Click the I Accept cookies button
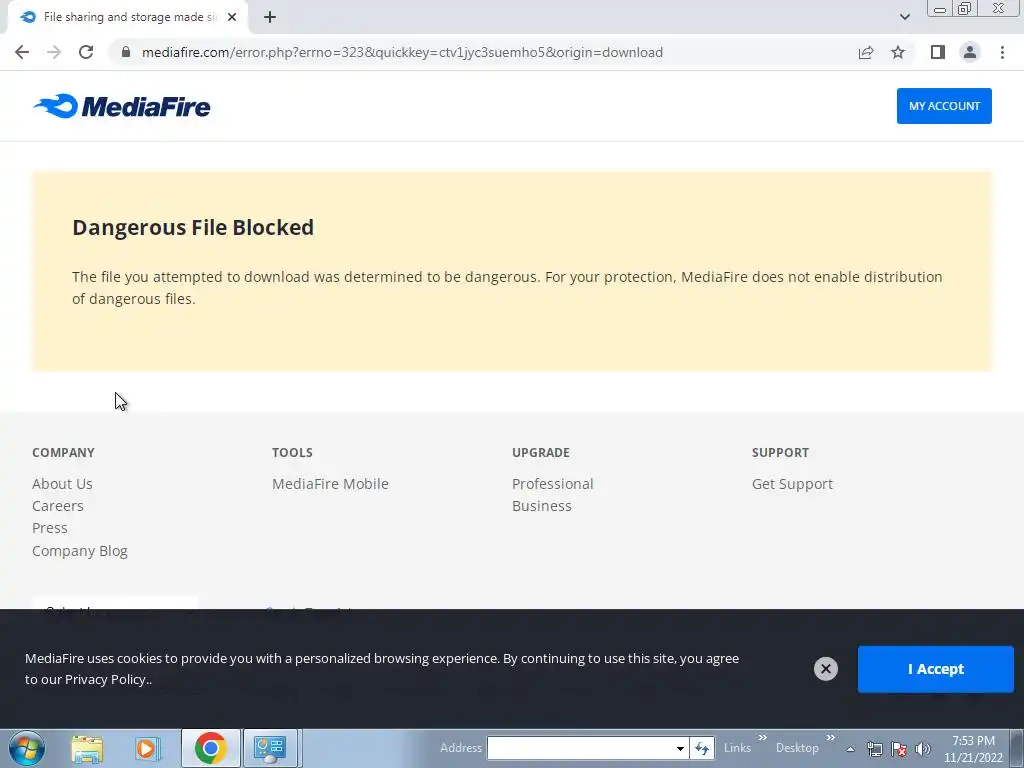 (x=935, y=669)
